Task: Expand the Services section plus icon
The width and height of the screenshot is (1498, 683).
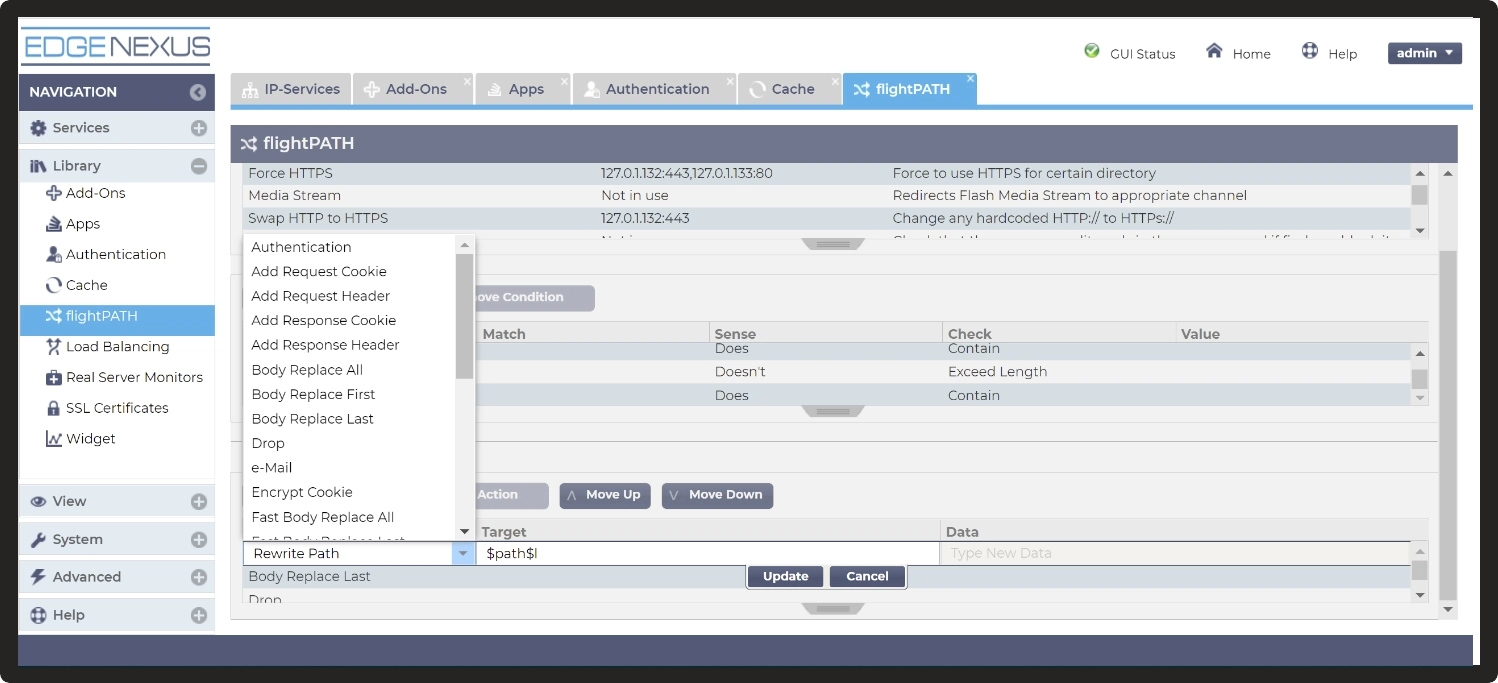Action: click(198, 128)
